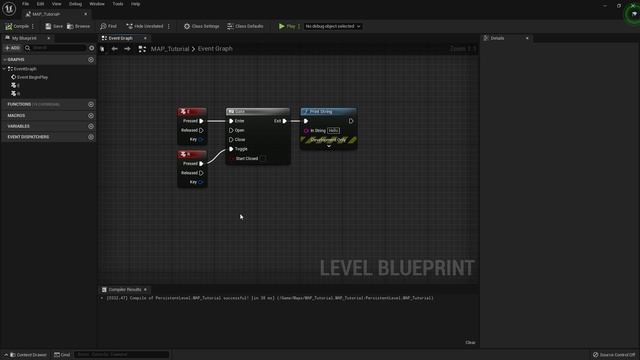640x360 pixels.
Task: Select the Gate node header
Action: (258, 111)
